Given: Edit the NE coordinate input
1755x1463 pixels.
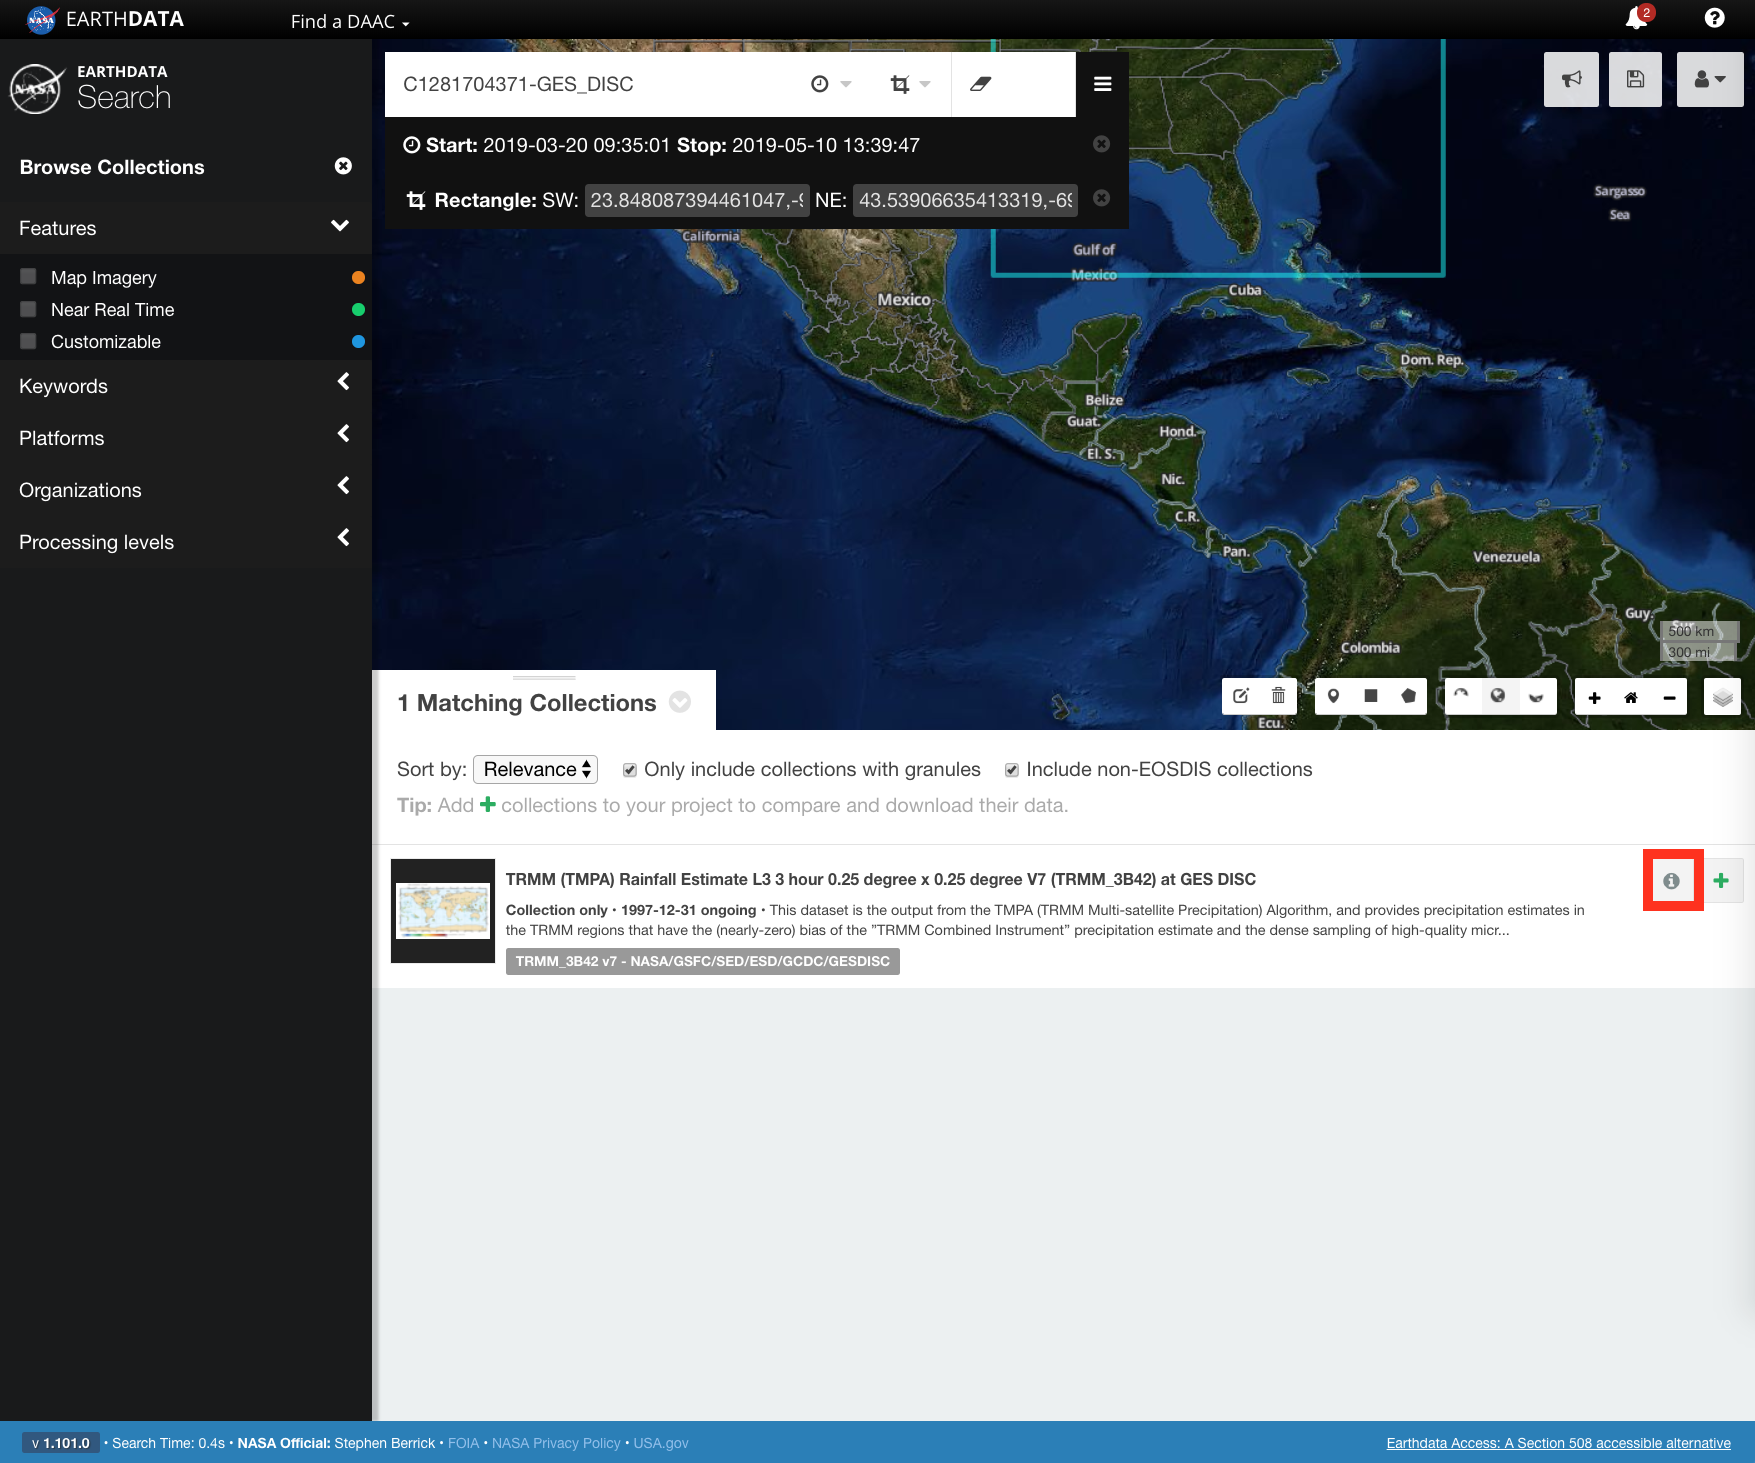Looking at the screenshot, I should coord(964,200).
